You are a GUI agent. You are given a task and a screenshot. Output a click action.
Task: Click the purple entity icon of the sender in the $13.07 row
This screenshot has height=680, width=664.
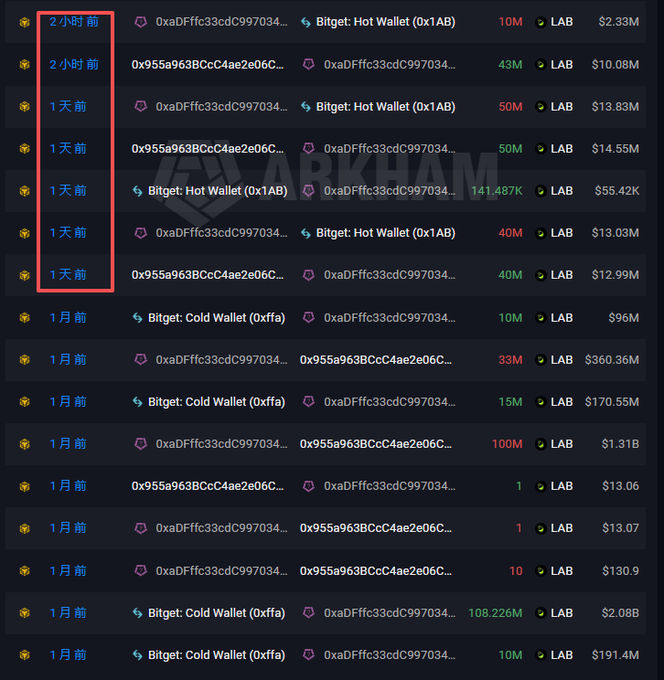141,528
